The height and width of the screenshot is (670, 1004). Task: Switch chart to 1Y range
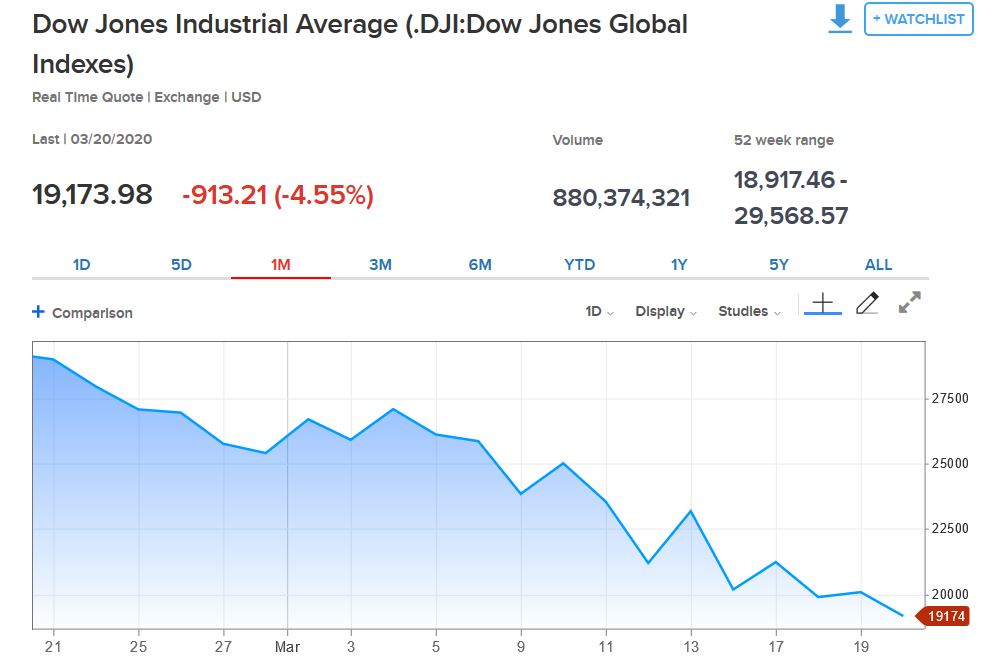679,265
